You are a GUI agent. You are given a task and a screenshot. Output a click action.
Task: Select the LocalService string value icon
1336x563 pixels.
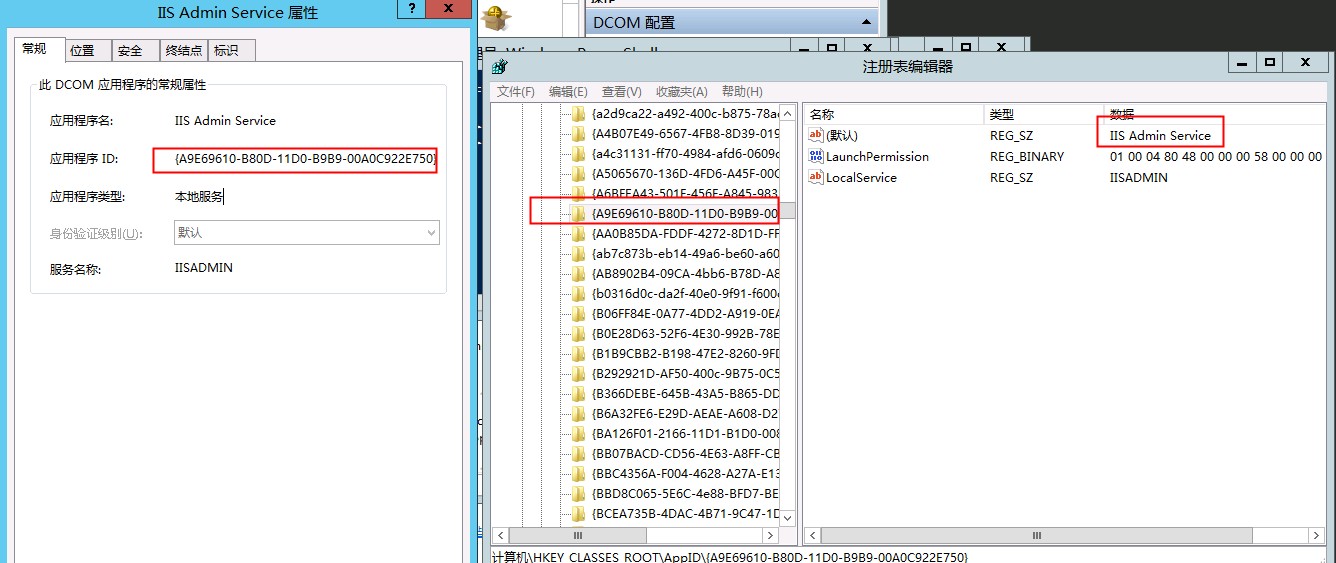(x=816, y=178)
